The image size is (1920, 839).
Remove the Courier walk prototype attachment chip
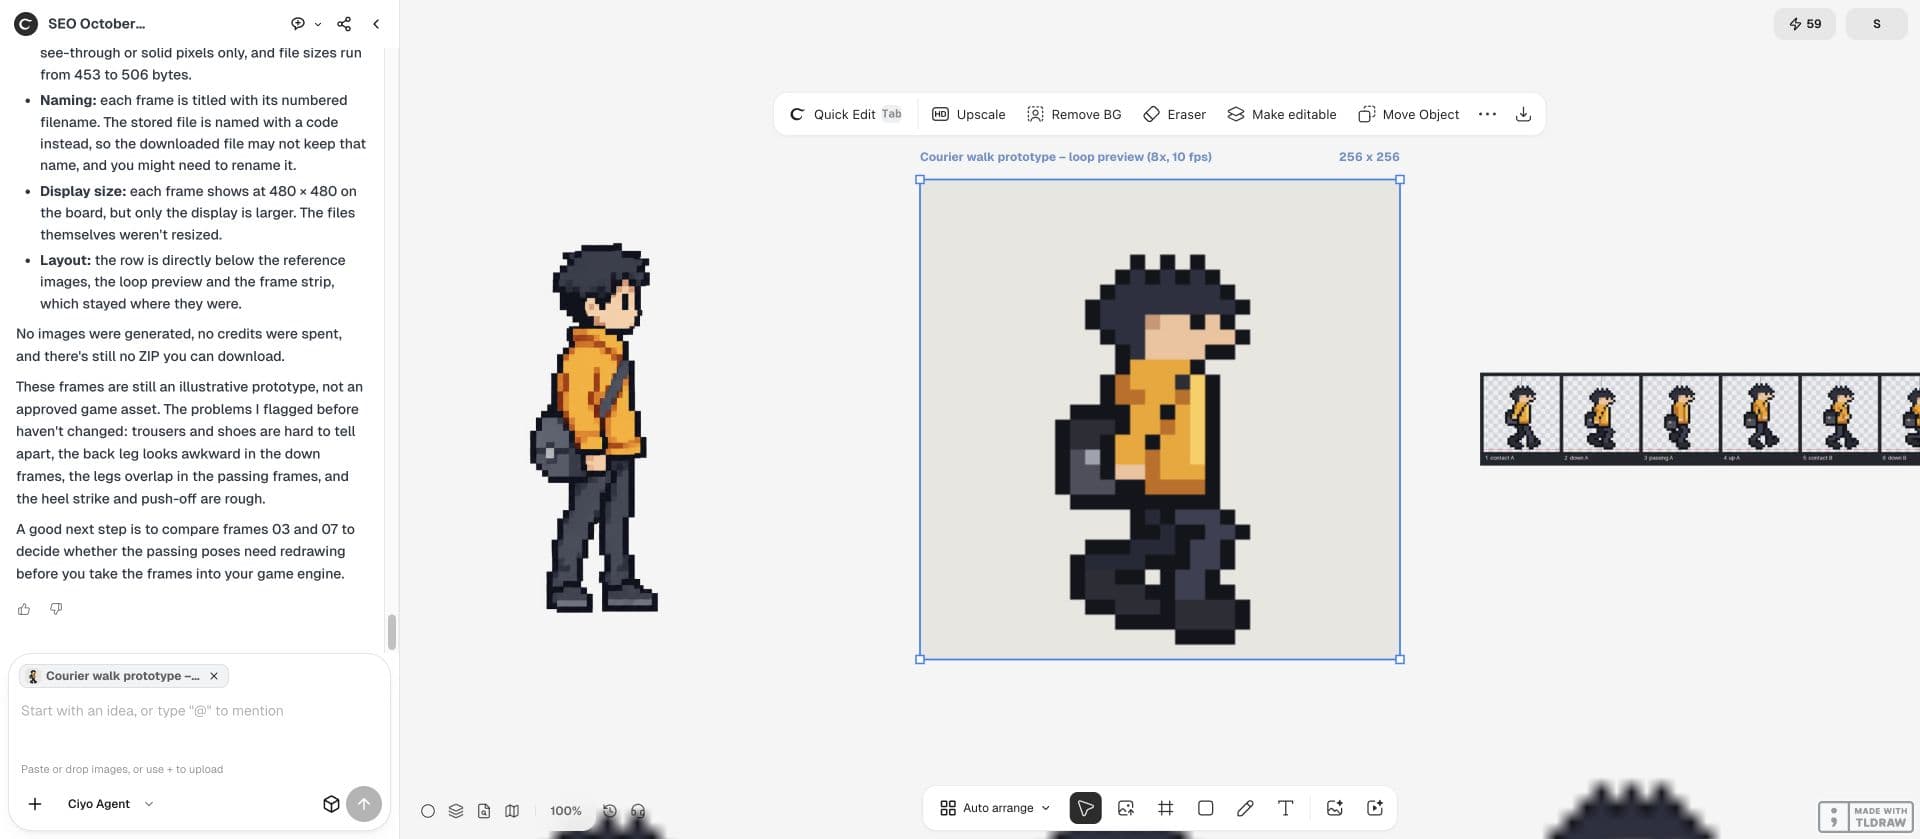pos(214,676)
